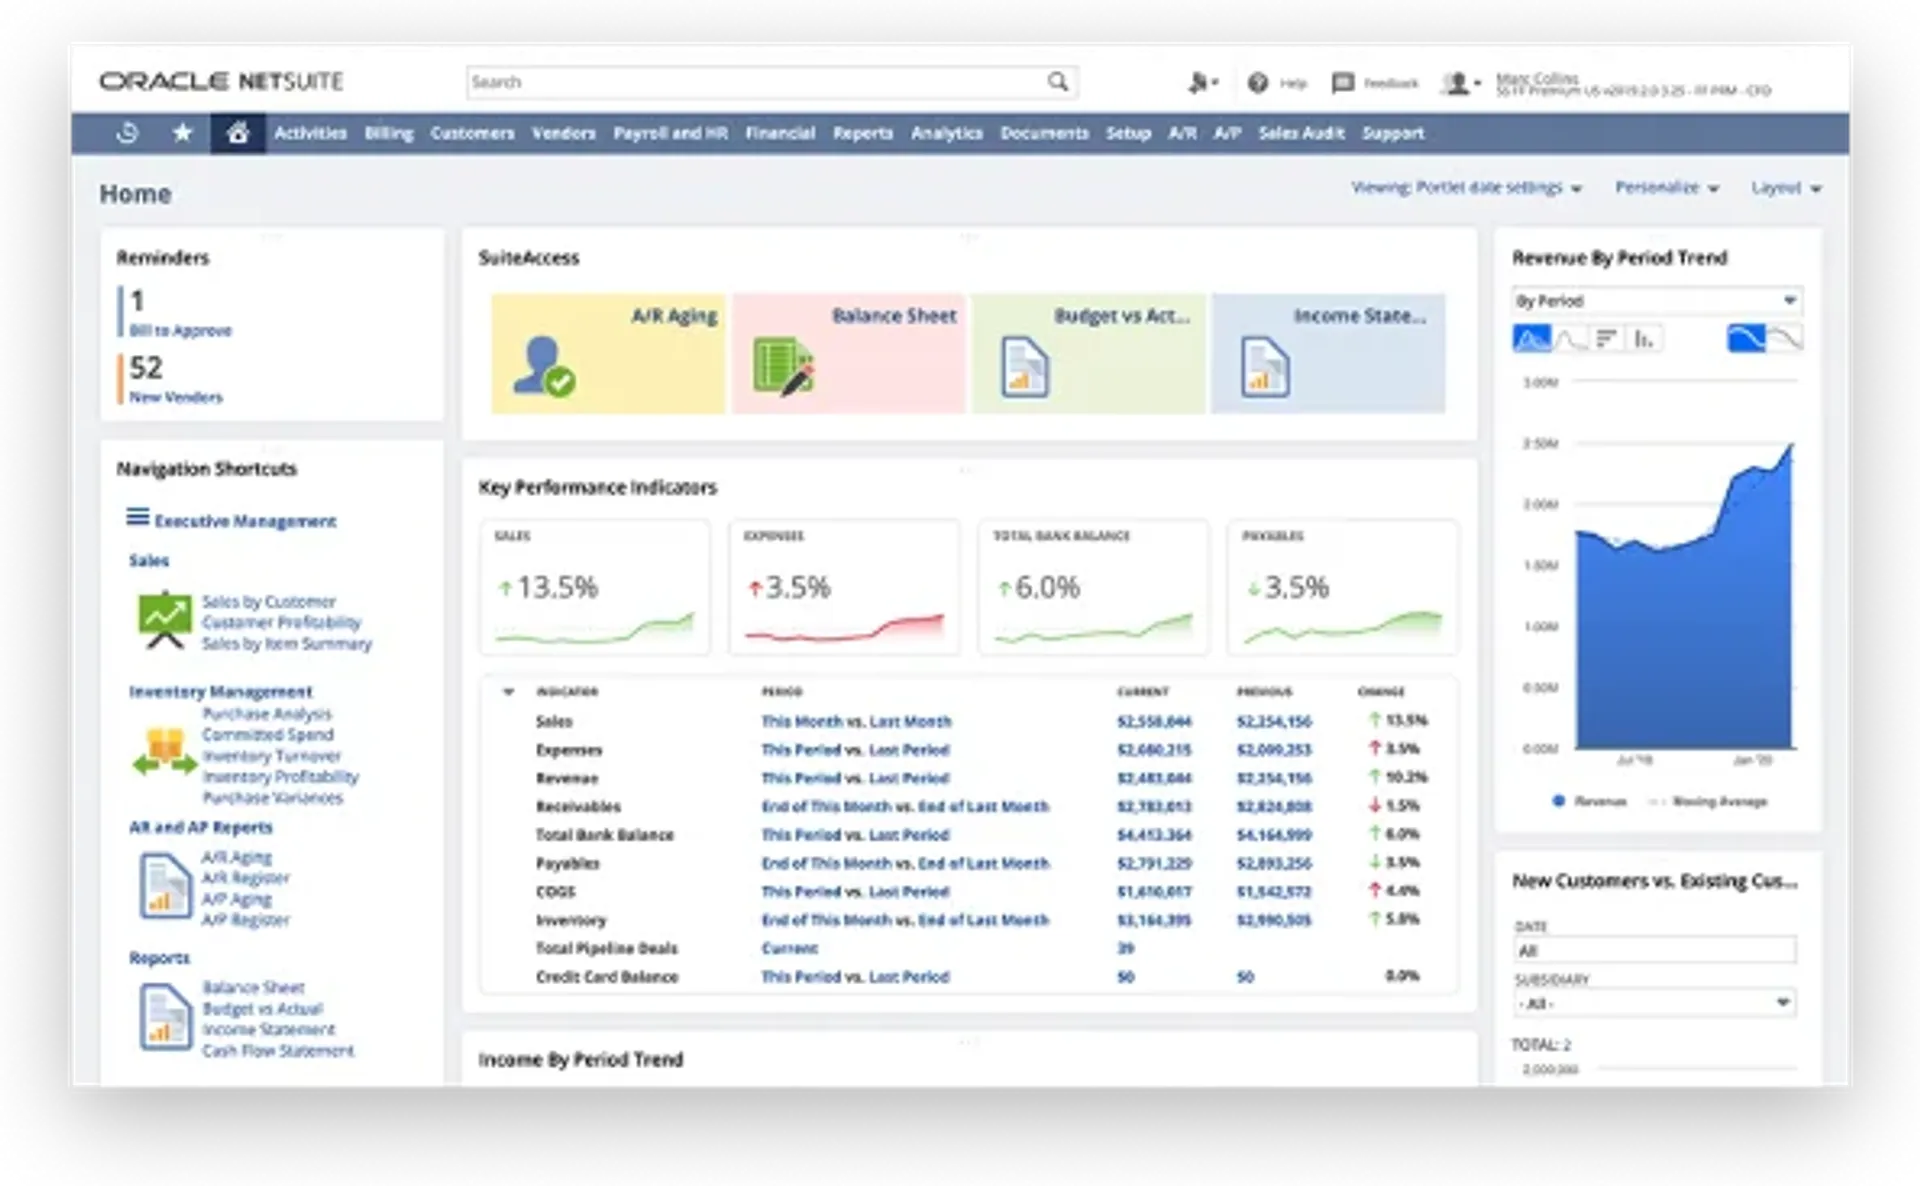The image size is (1920, 1186).
Task: Click the Help question mark icon
Action: [x=1258, y=83]
